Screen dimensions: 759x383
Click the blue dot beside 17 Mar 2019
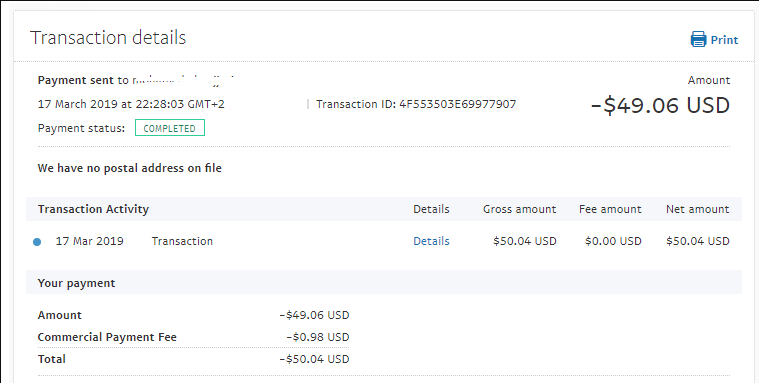tap(37, 242)
